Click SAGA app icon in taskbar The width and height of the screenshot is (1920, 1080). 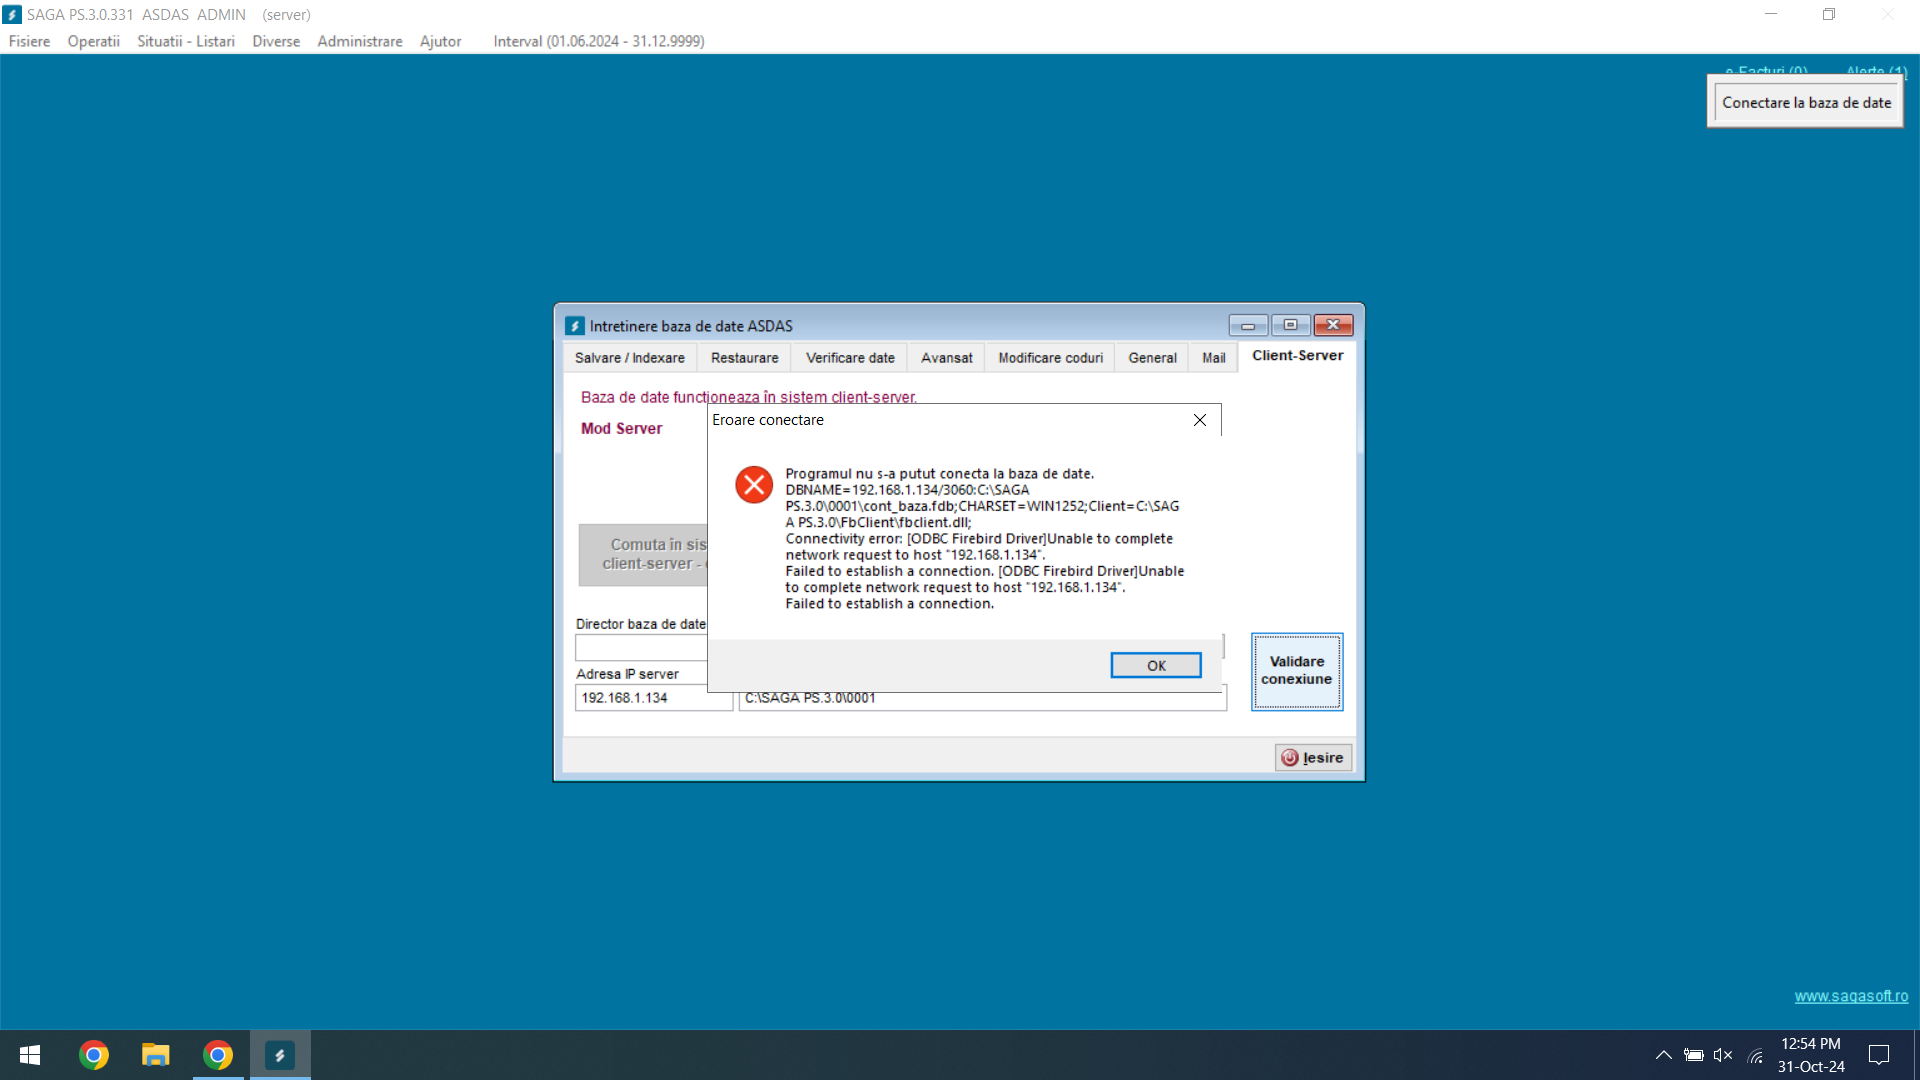coord(280,1055)
